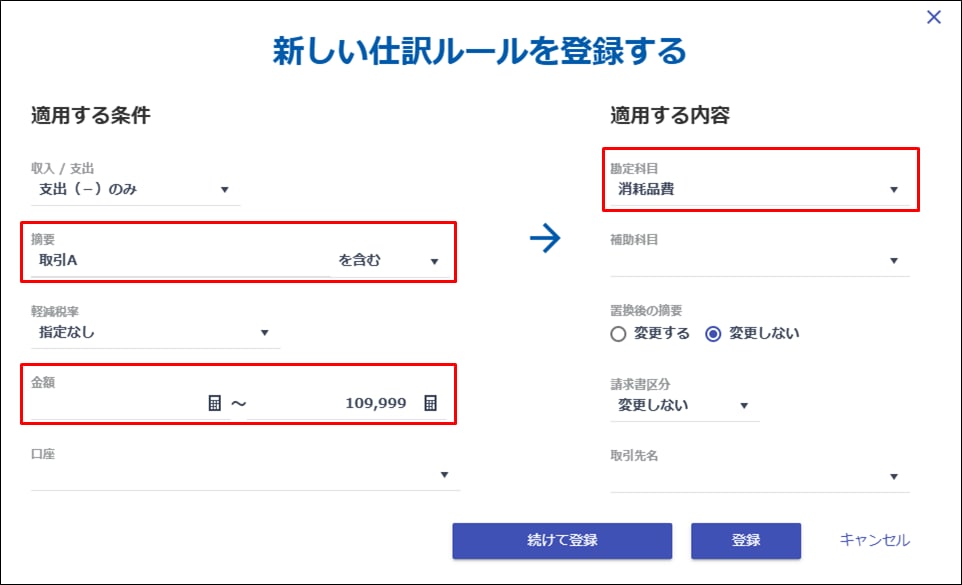Open calculator for maximum amount field
Viewport: 962px width, 585px height.
(430, 403)
